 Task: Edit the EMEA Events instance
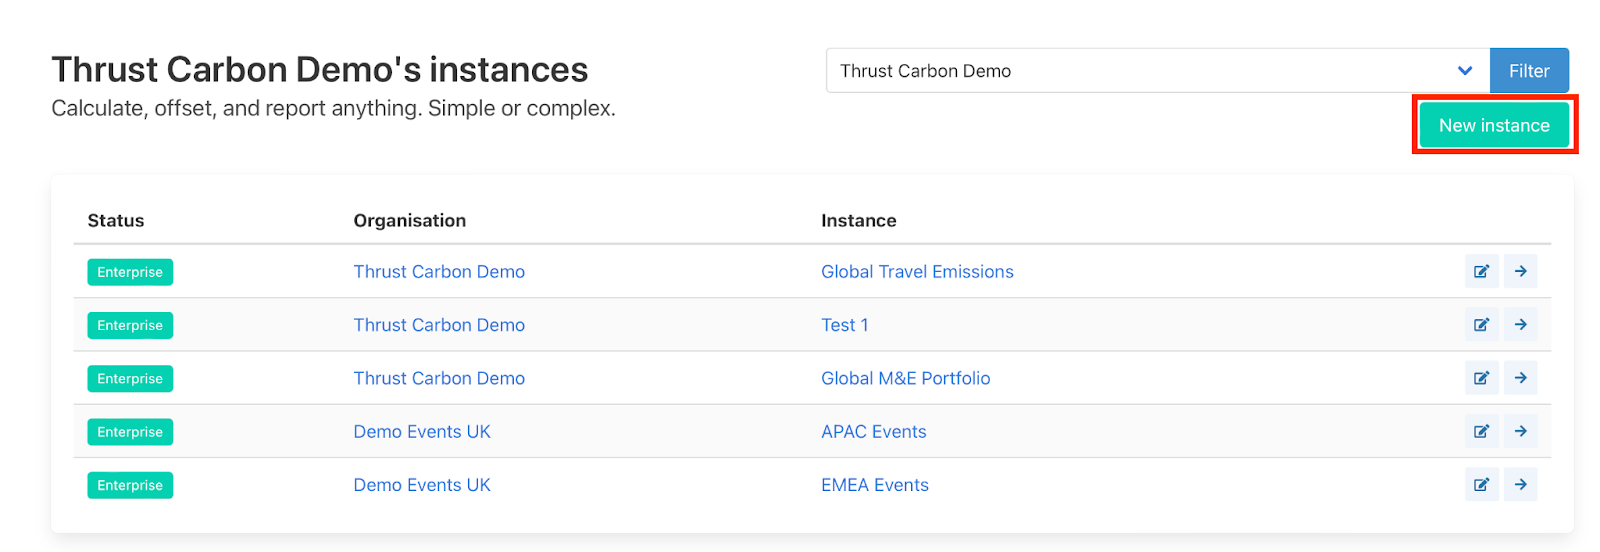tap(1481, 485)
